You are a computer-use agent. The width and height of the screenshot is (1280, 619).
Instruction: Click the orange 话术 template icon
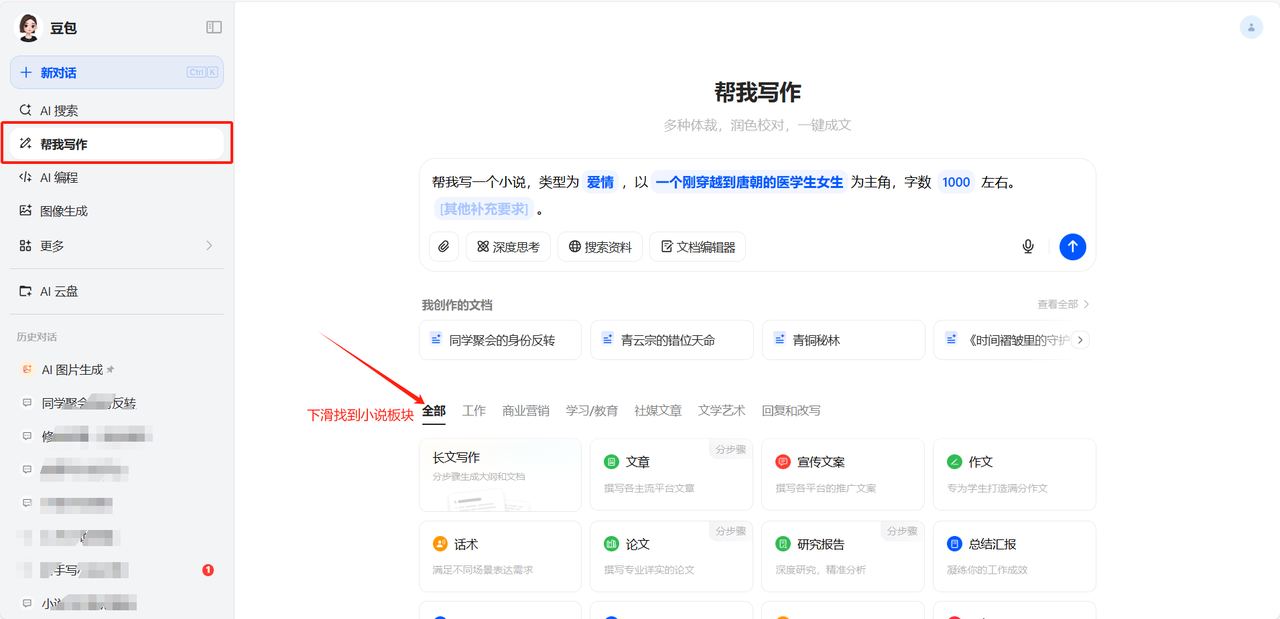point(440,544)
